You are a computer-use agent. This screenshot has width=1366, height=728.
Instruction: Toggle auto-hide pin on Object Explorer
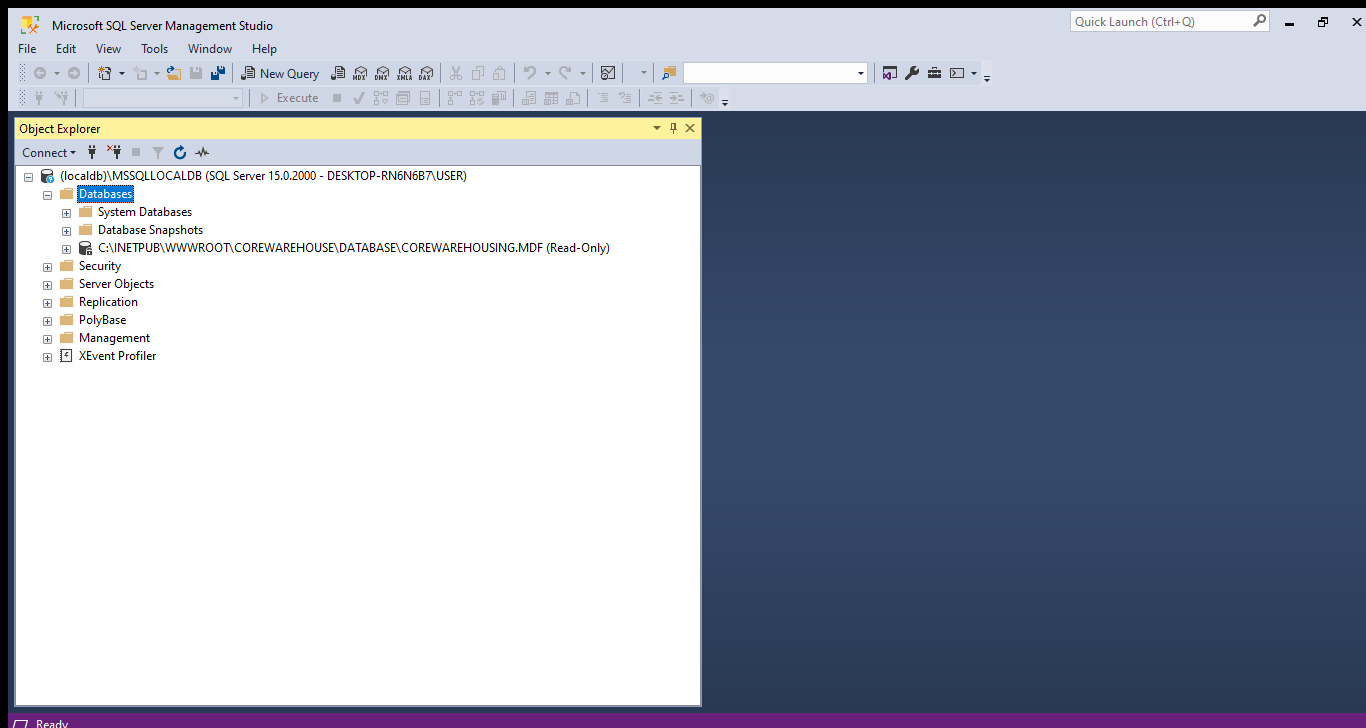[x=674, y=128]
